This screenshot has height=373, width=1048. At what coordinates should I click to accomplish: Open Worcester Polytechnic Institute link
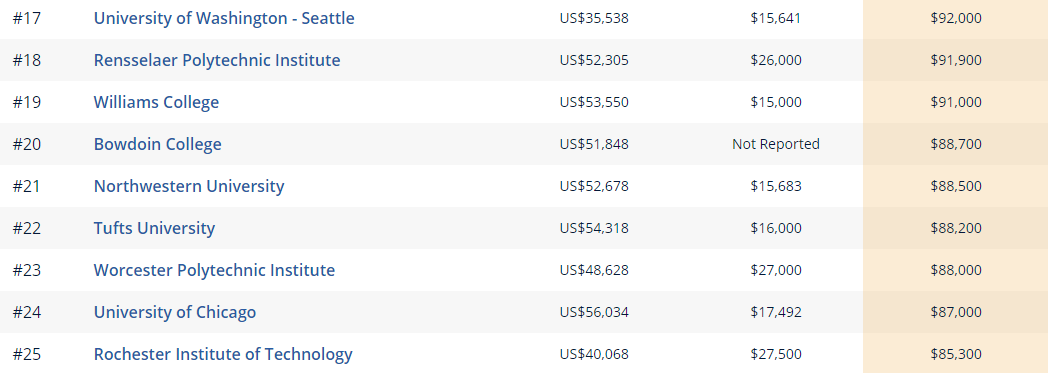point(214,270)
